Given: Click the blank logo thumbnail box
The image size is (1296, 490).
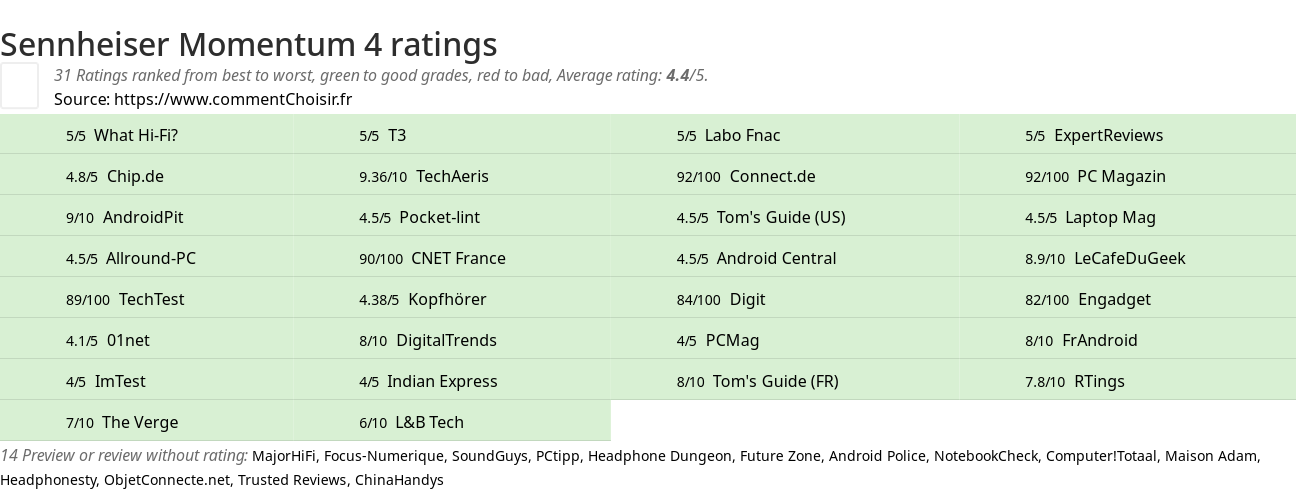Looking at the screenshot, I should (x=19, y=85).
